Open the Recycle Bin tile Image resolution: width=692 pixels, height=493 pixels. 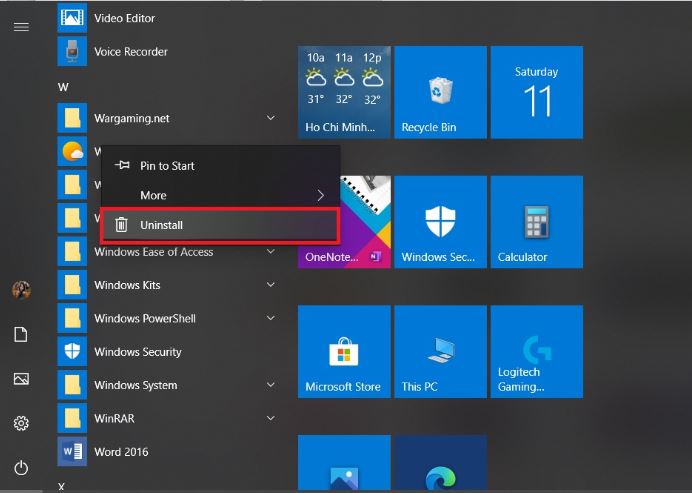point(440,92)
